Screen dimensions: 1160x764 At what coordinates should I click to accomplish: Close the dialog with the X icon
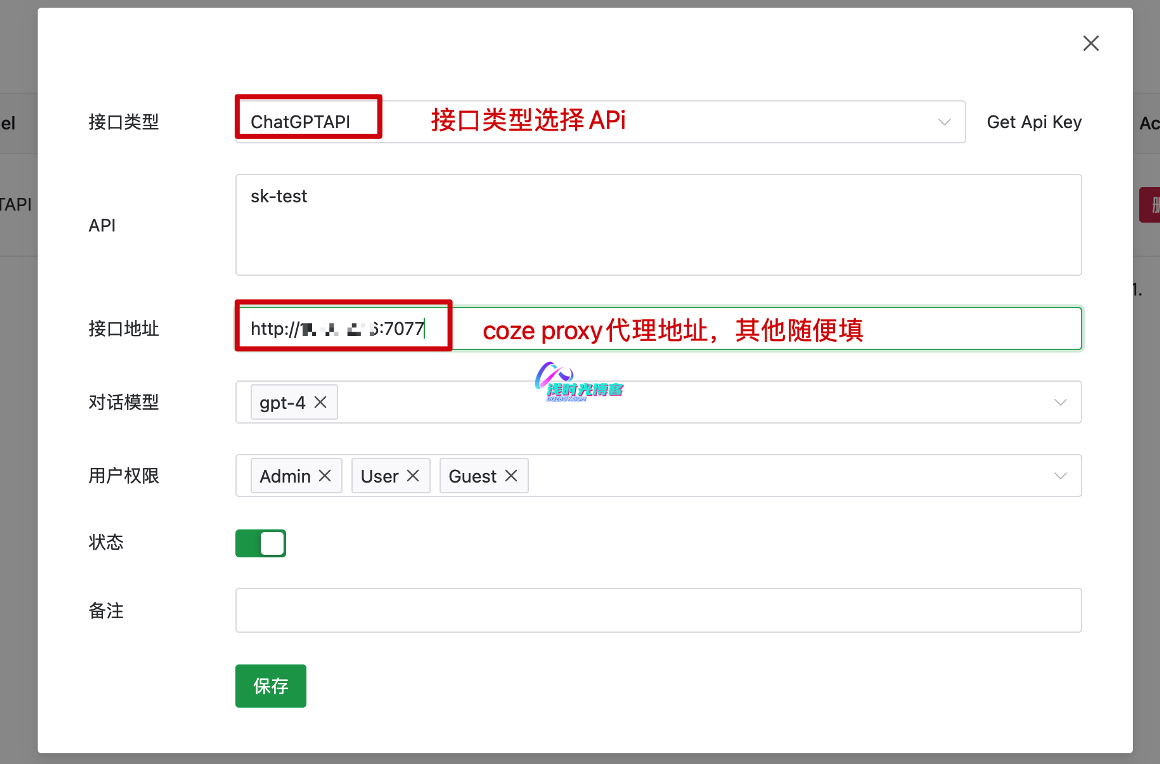pyautogui.click(x=1090, y=44)
